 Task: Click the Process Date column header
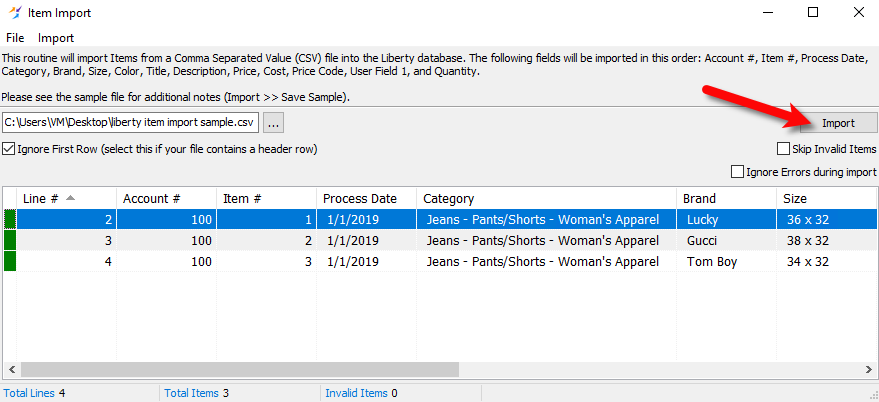367,198
